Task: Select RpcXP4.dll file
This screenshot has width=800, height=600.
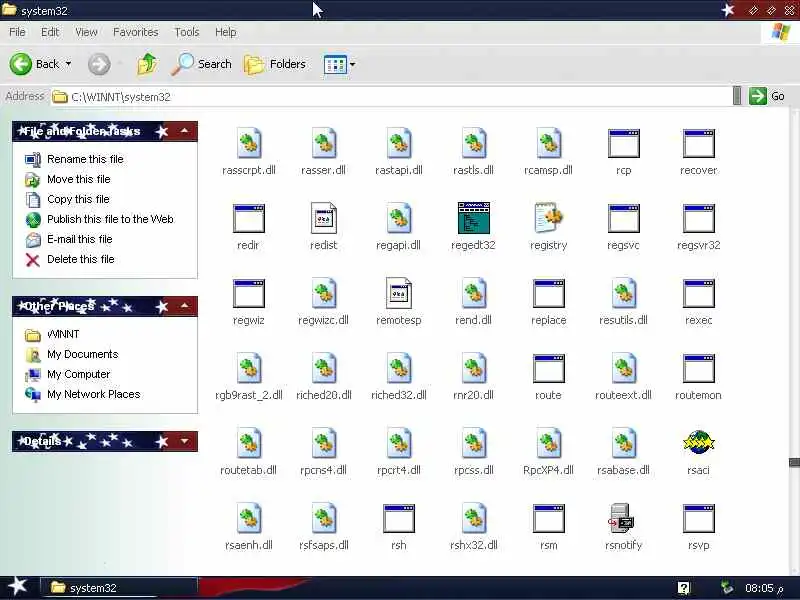Action: tap(548, 452)
